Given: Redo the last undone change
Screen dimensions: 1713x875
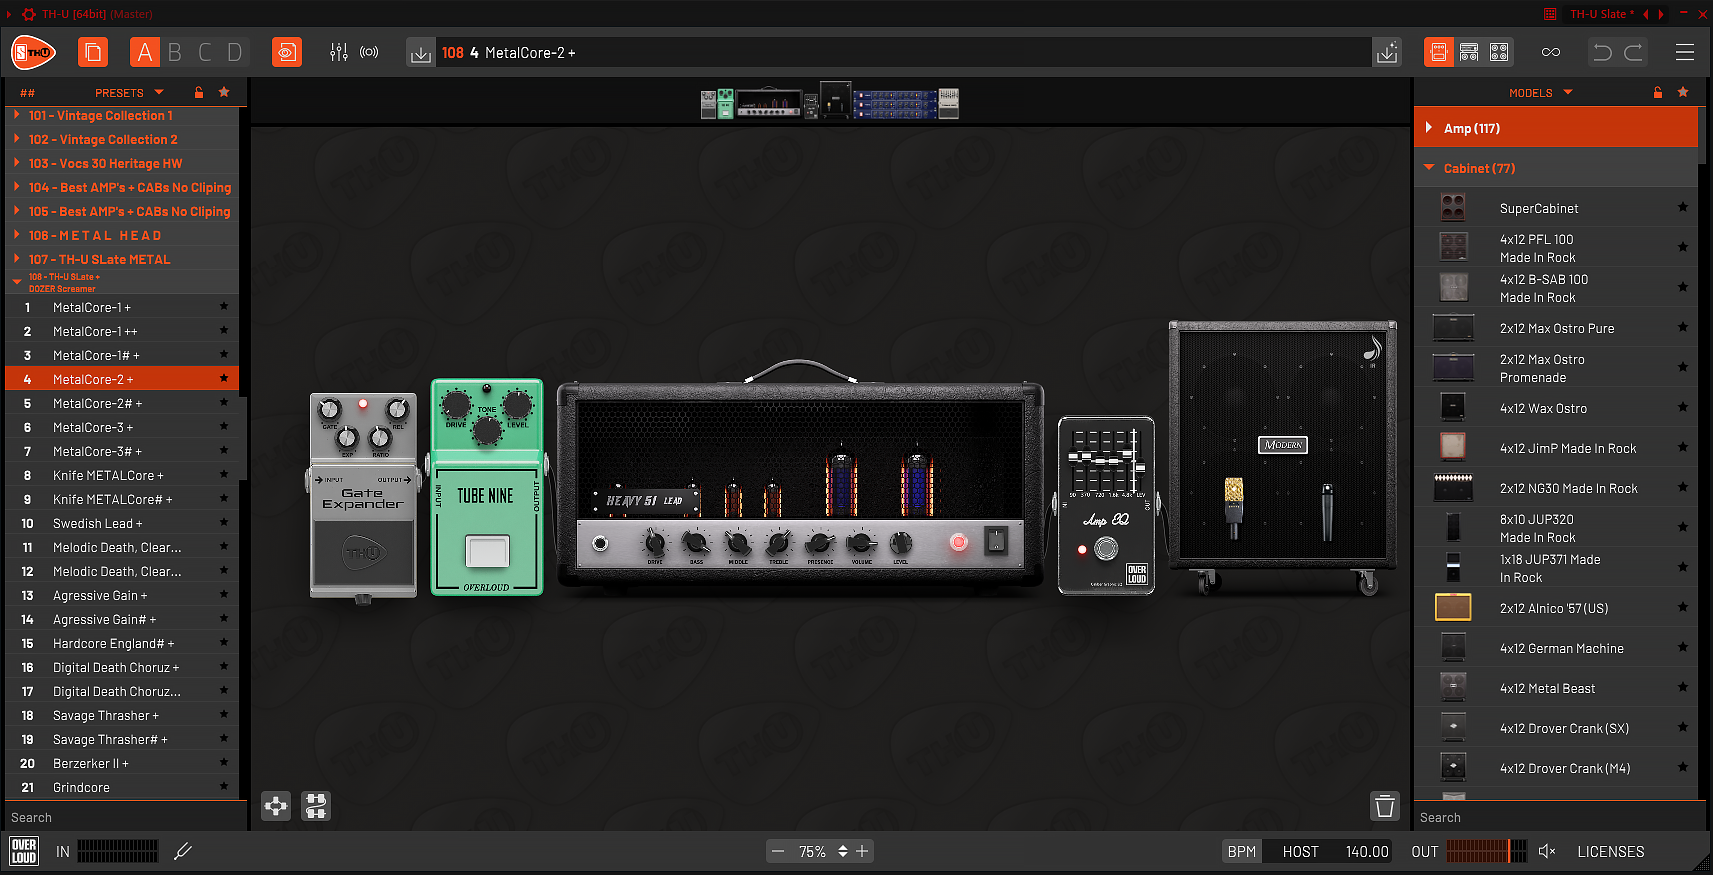Looking at the screenshot, I should [1633, 52].
